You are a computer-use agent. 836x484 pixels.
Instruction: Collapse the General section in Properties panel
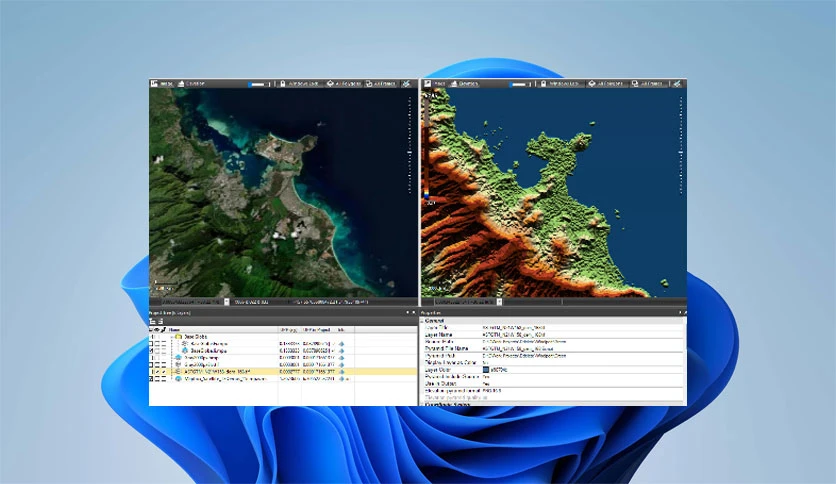pos(422,321)
